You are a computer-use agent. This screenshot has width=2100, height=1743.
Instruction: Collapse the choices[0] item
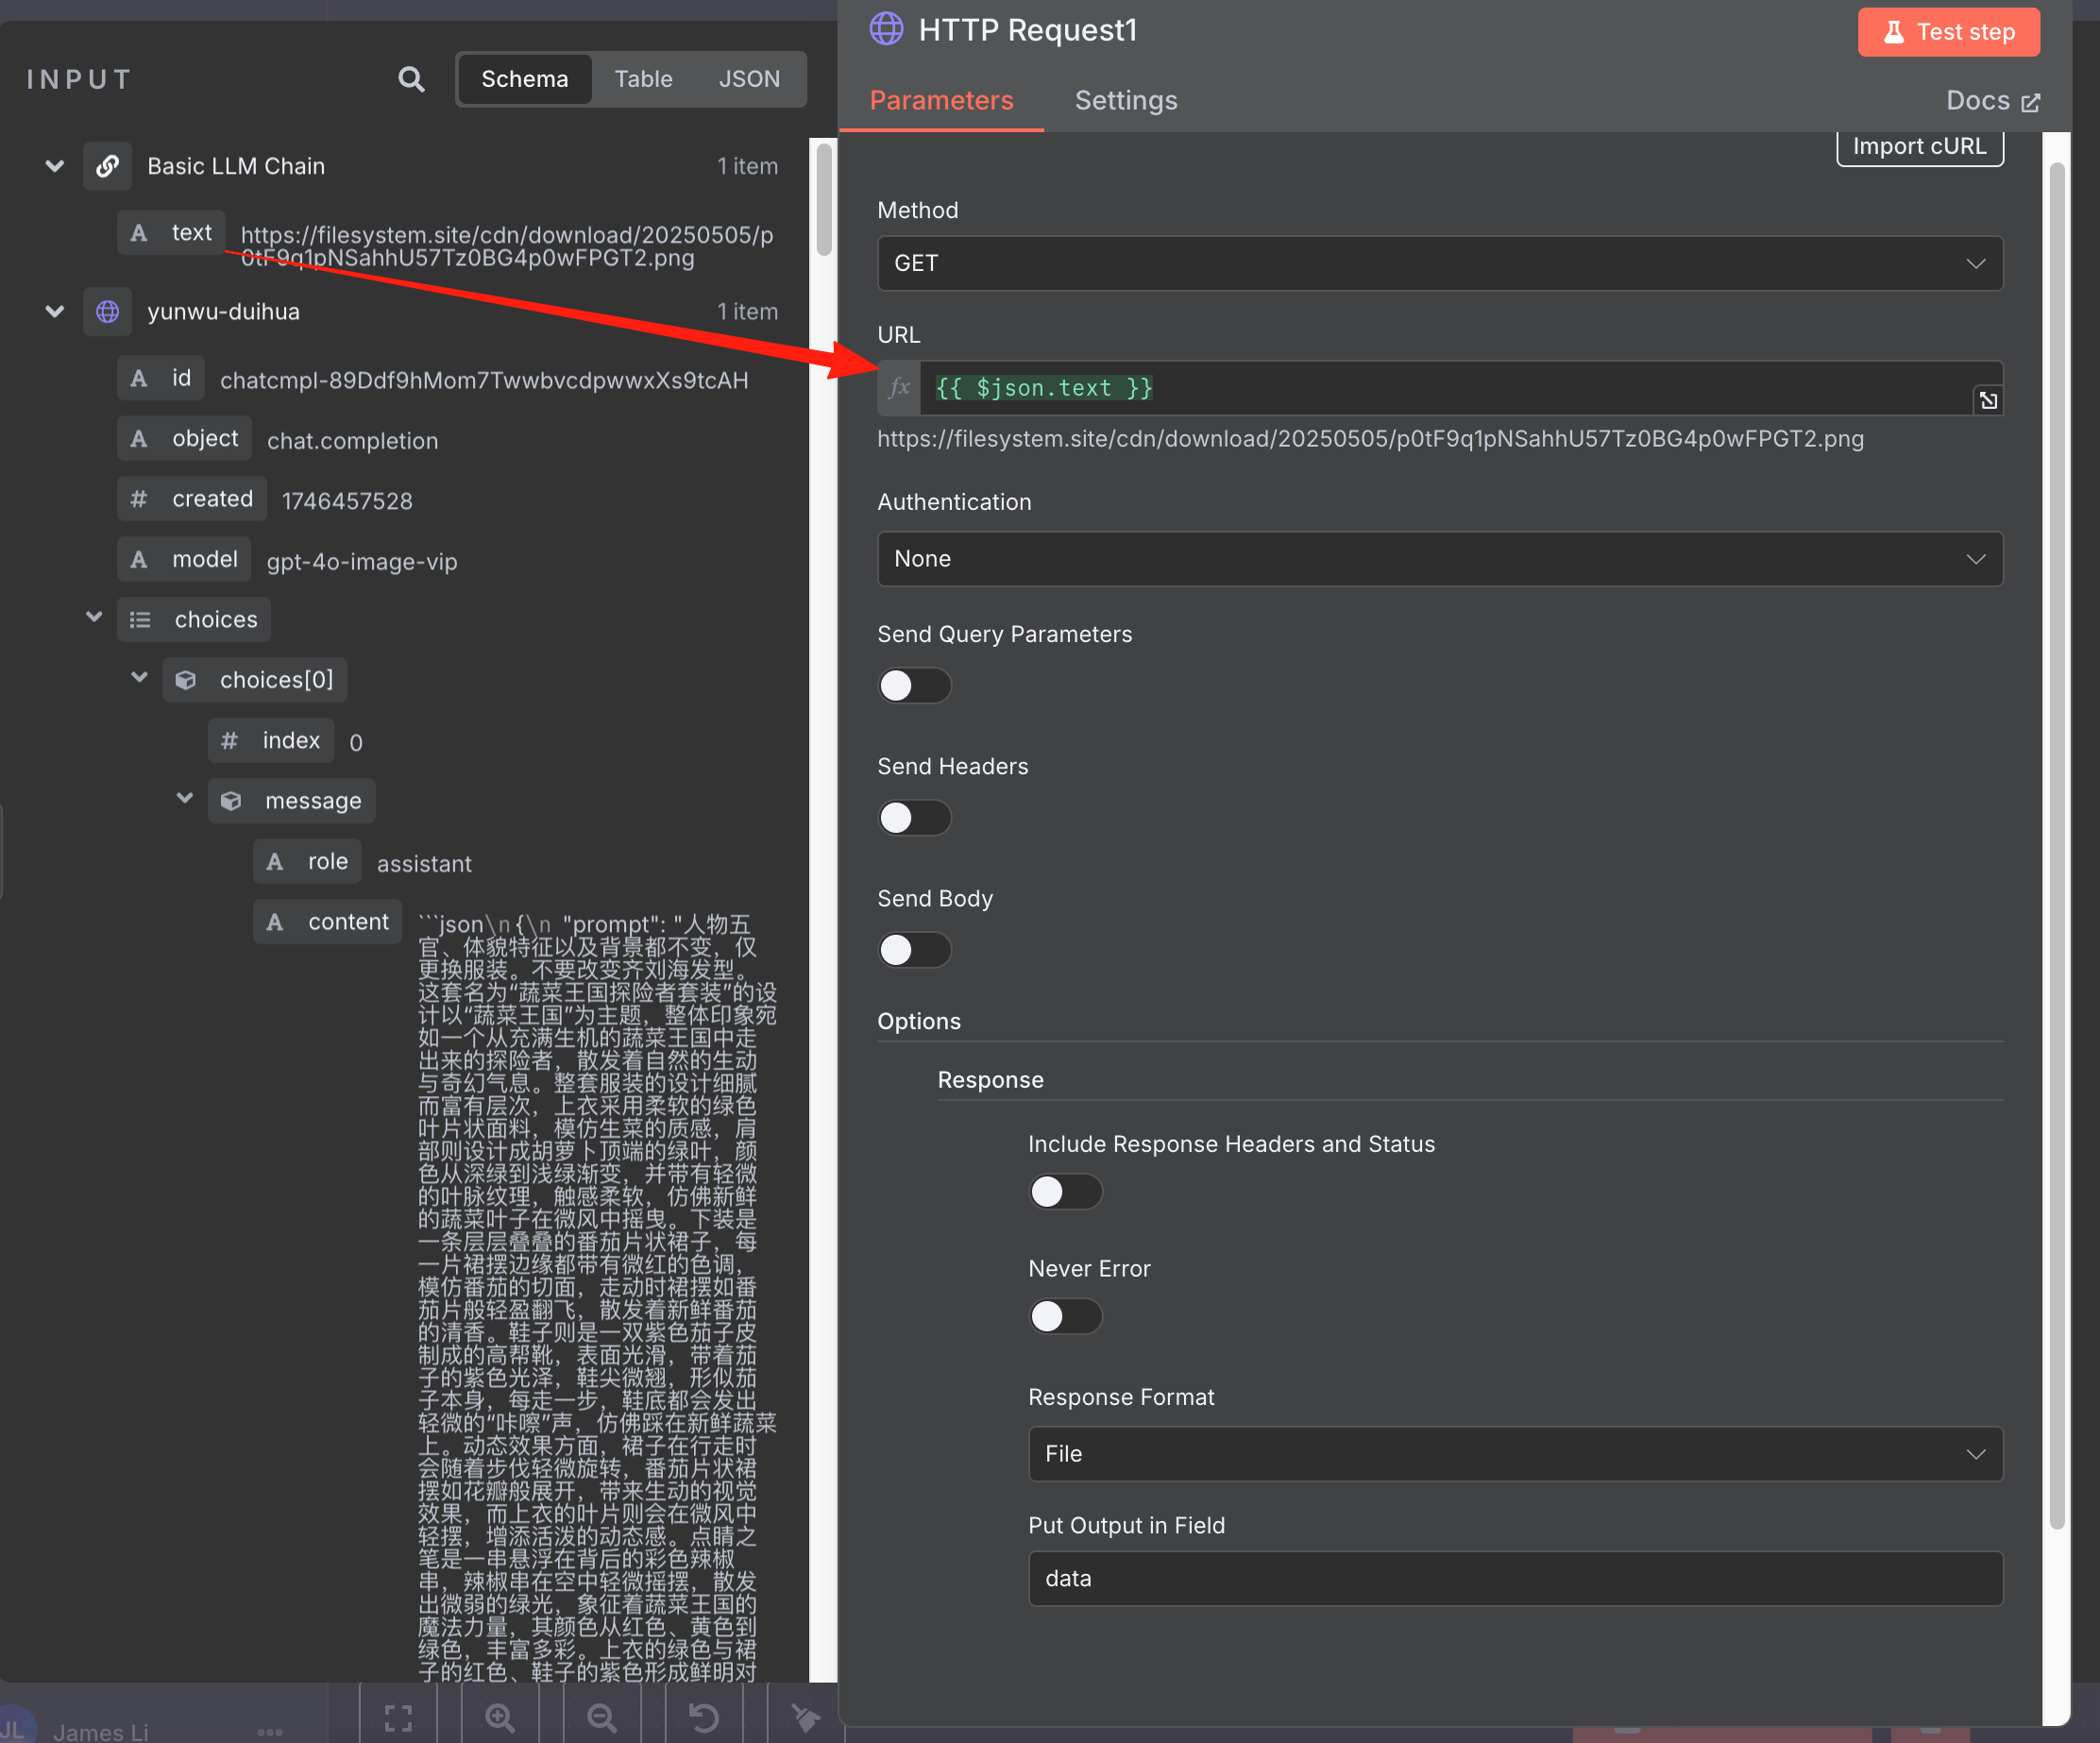tap(140, 678)
